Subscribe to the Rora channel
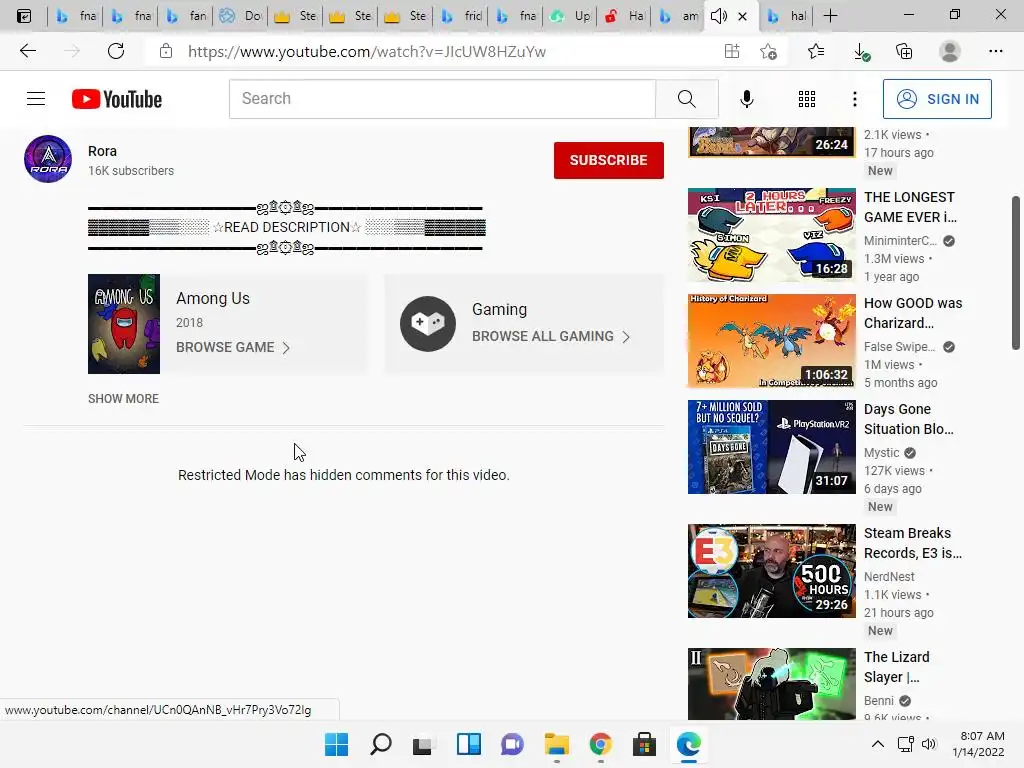Image resolution: width=1024 pixels, height=768 pixels. [x=609, y=160]
